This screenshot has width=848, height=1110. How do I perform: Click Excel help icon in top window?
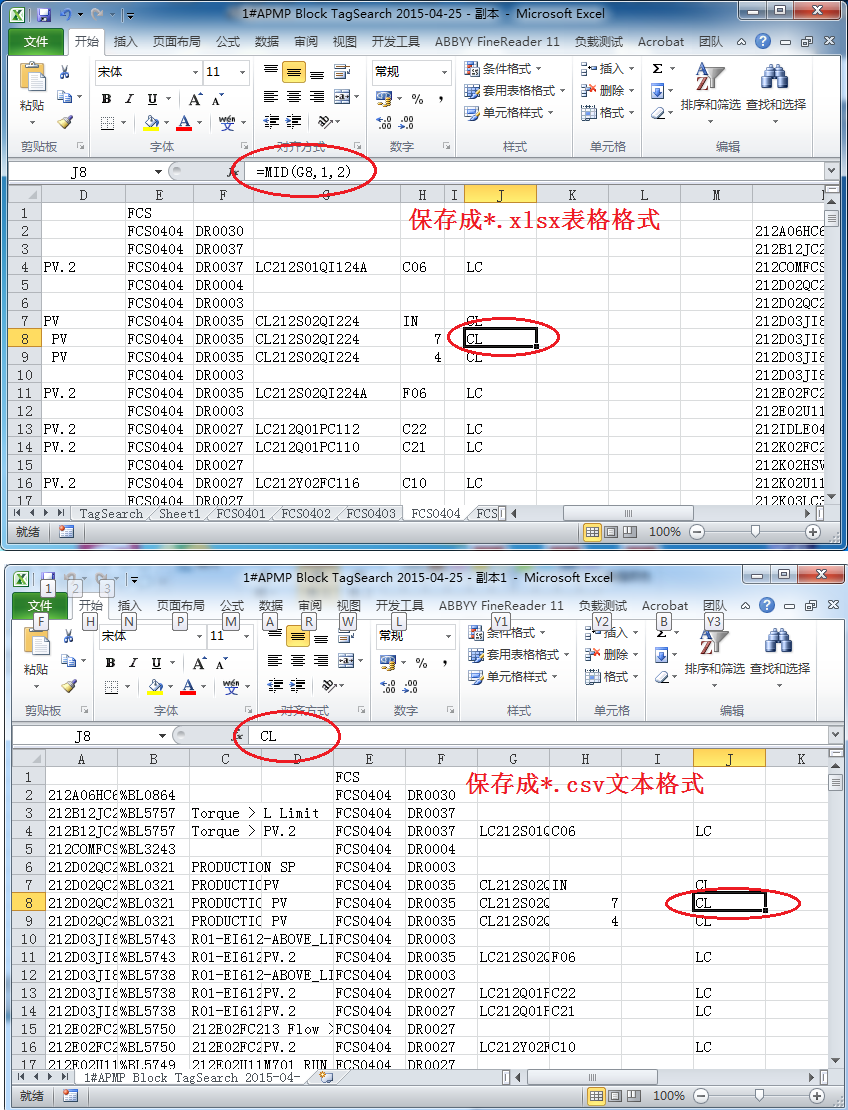coord(762,41)
